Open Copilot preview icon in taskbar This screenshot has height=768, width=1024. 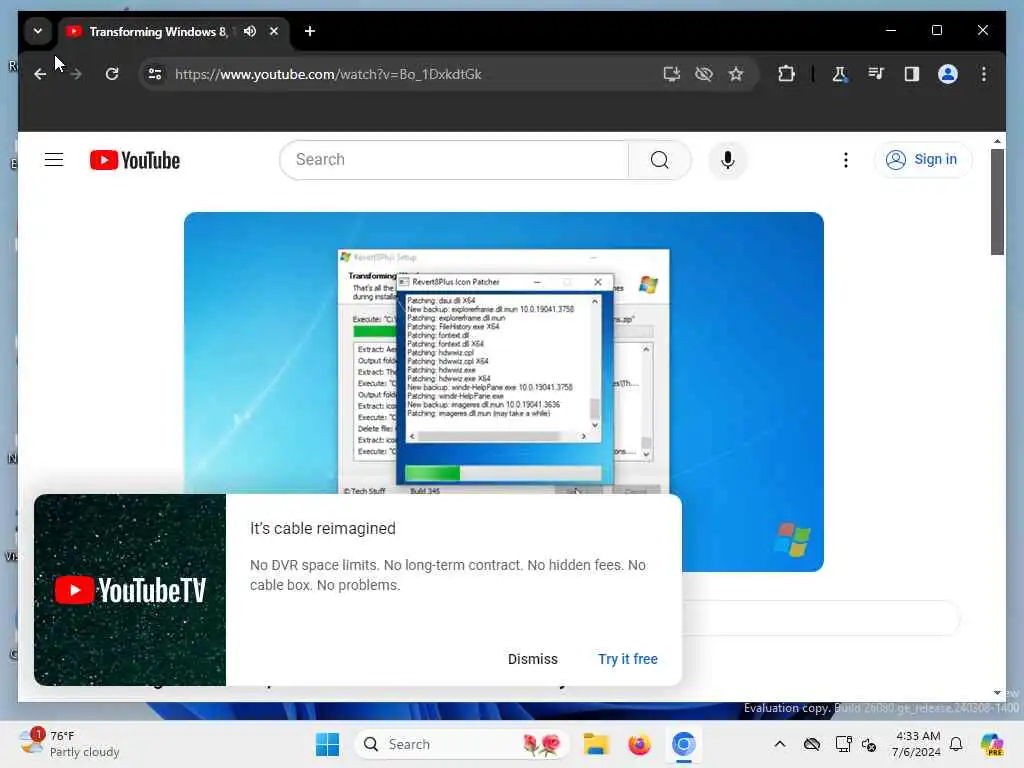(x=992, y=744)
